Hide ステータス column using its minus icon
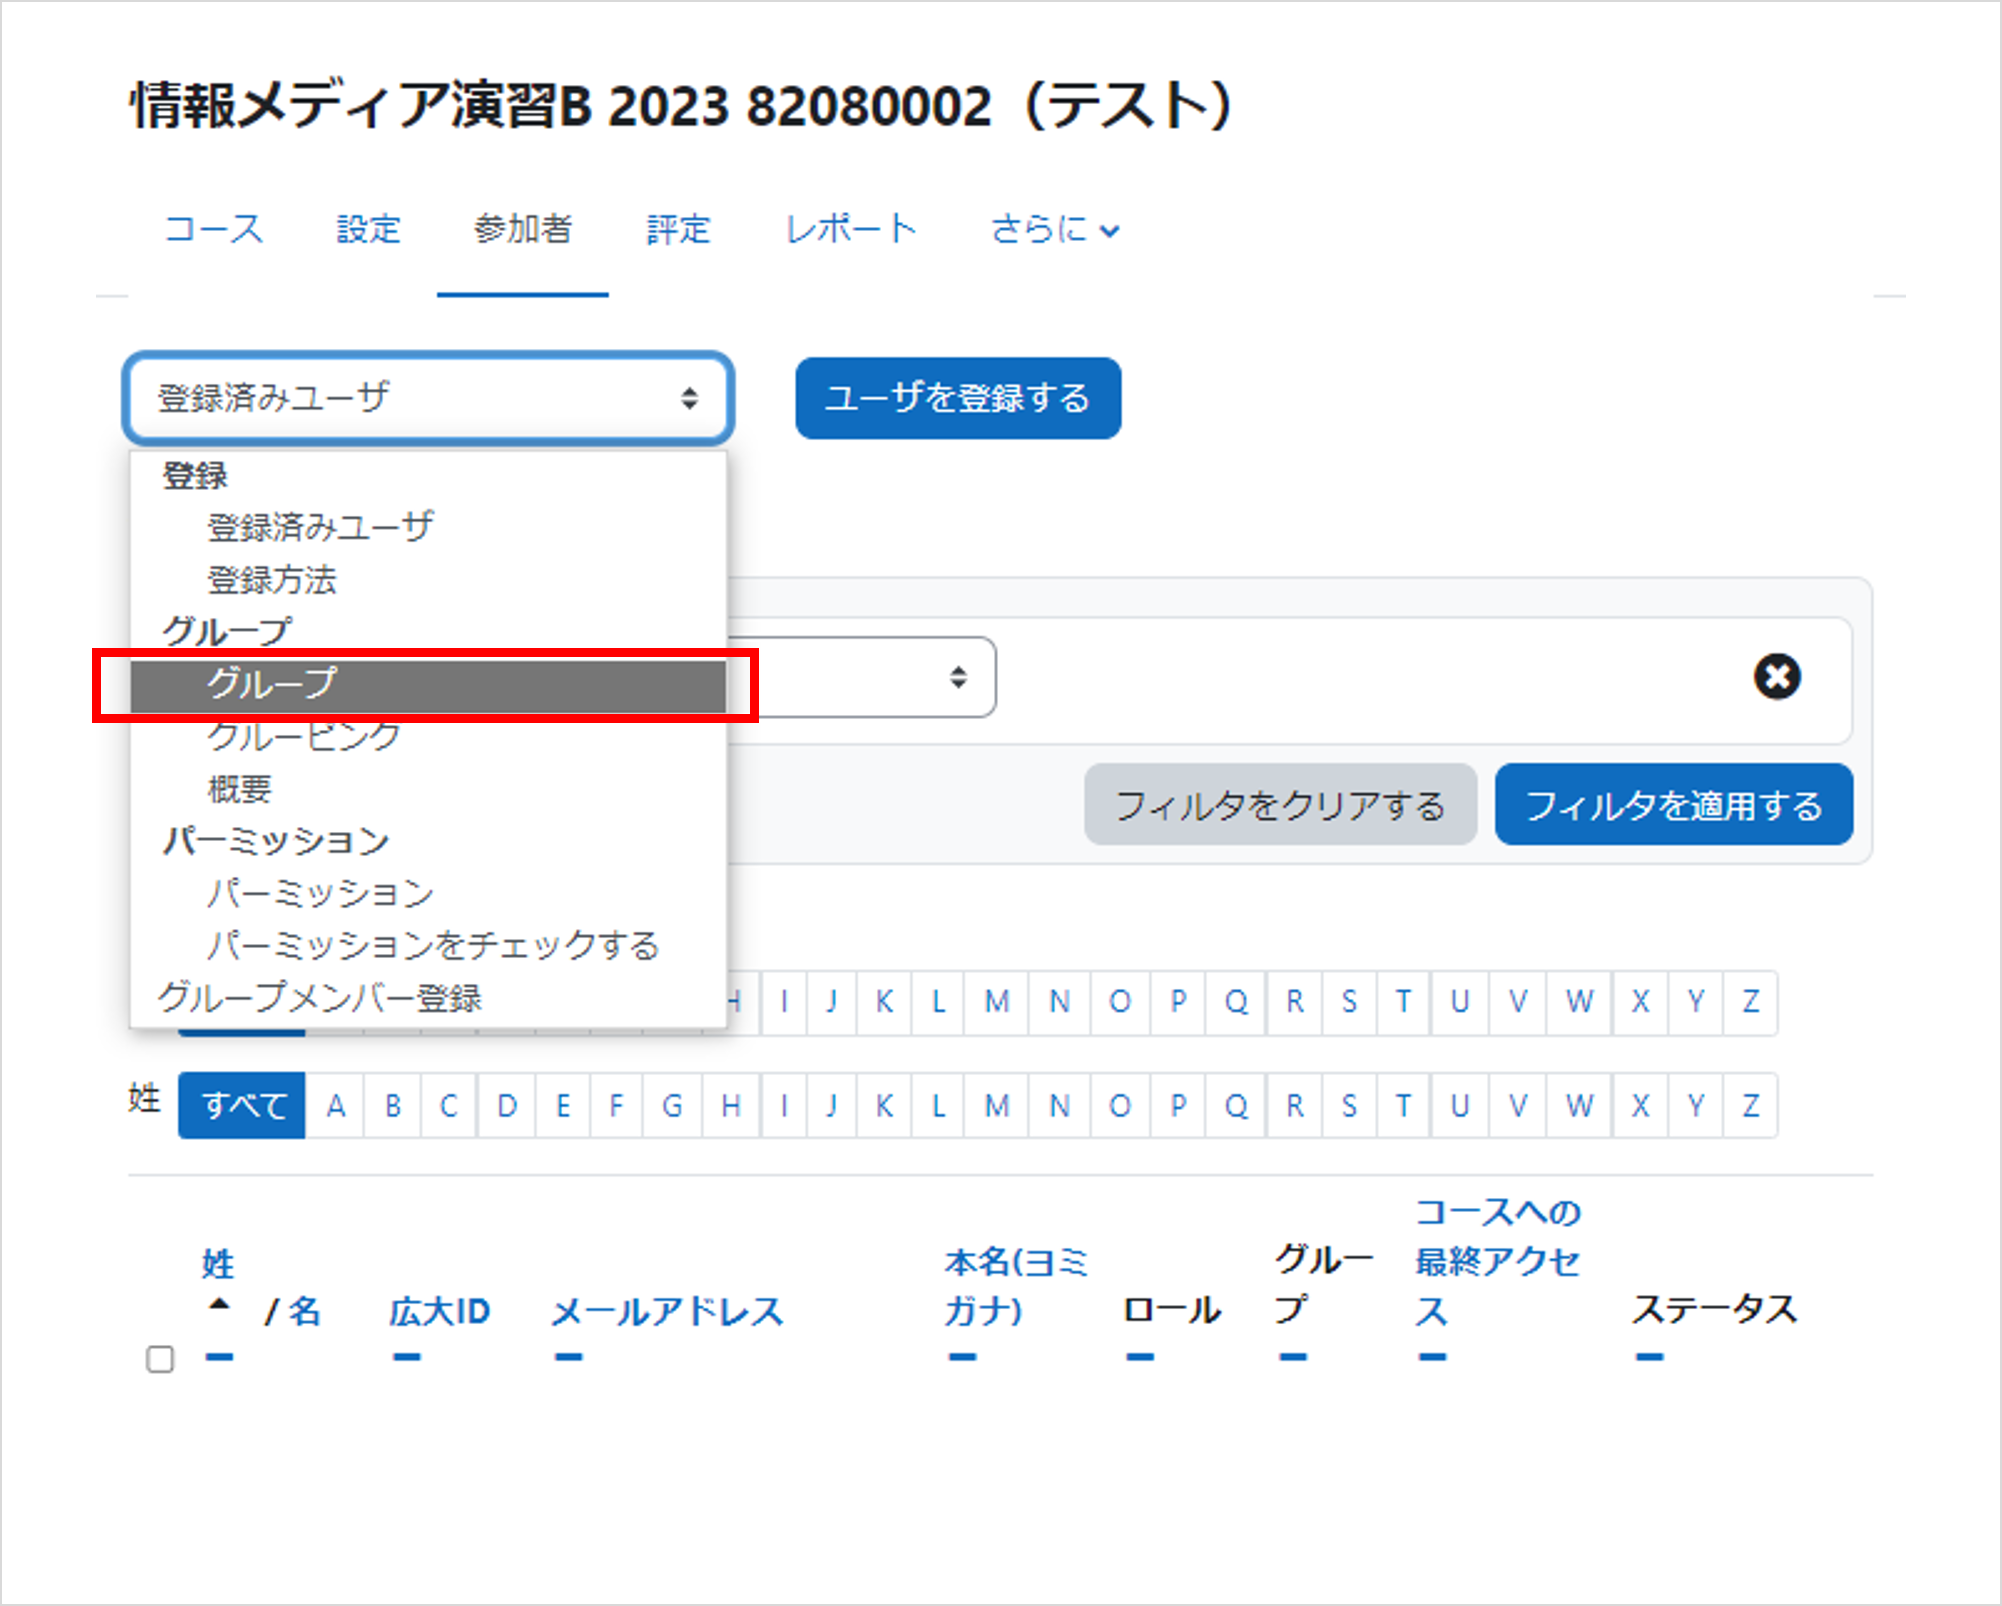Viewport: 2002px width, 1606px height. click(x=1649, y=1357)
